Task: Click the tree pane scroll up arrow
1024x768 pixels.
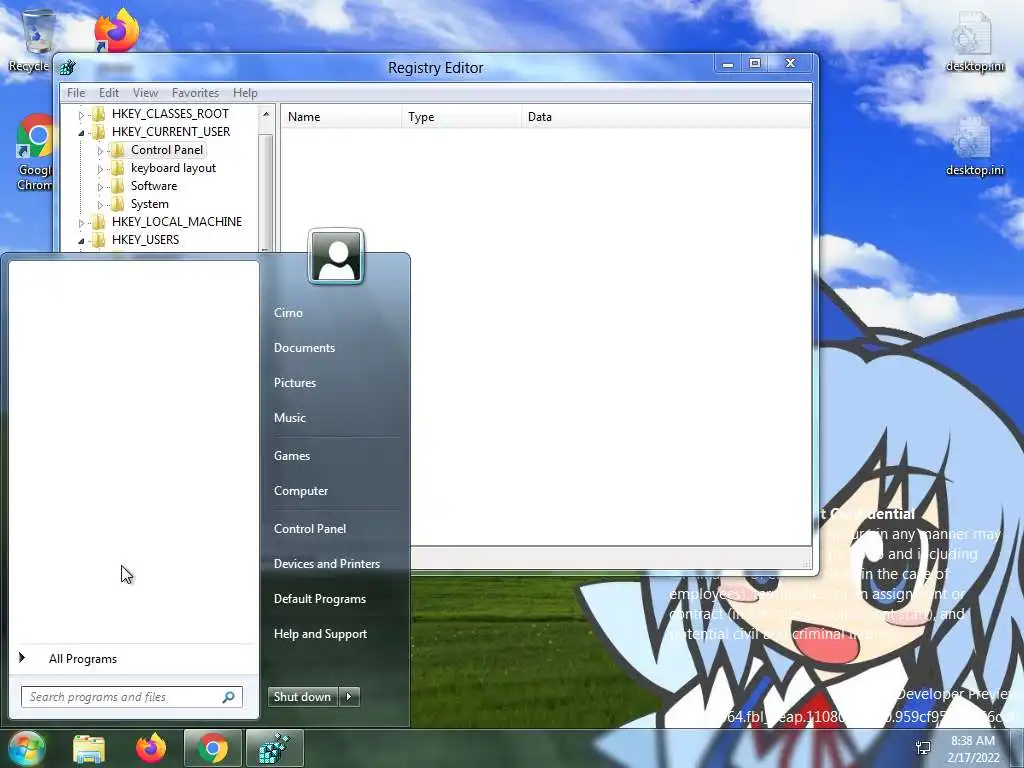Action: pyautogui.click(x=266, y=114)
